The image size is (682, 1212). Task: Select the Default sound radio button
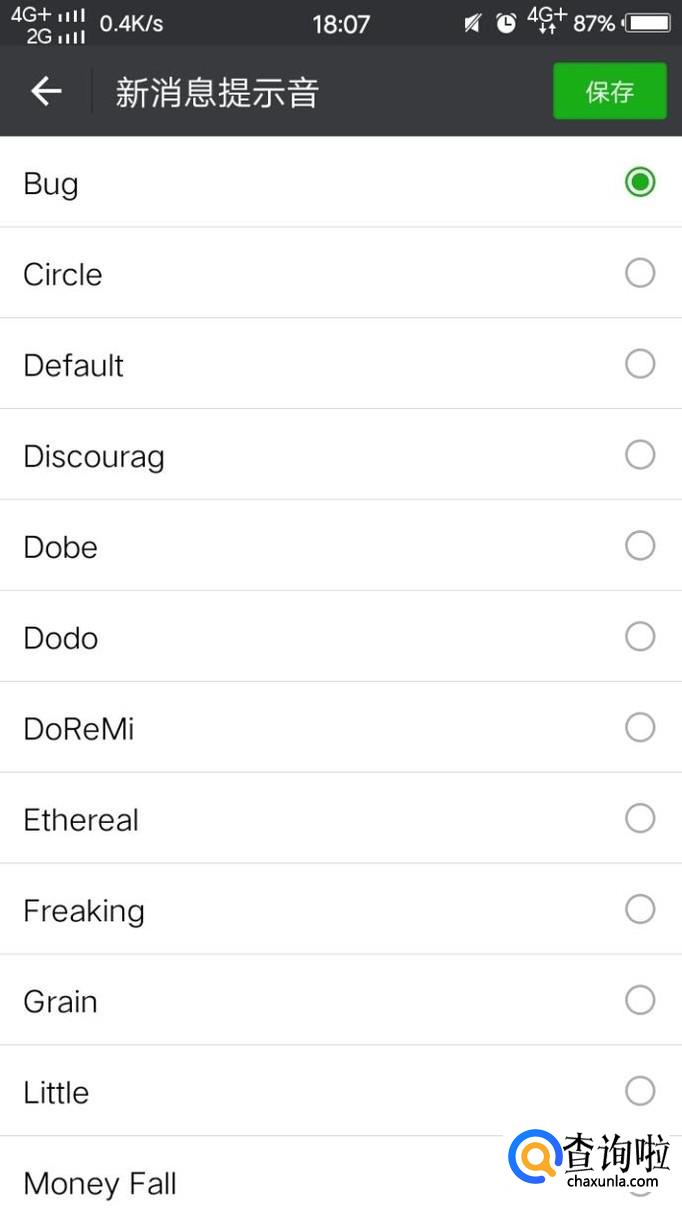point(640,364)
